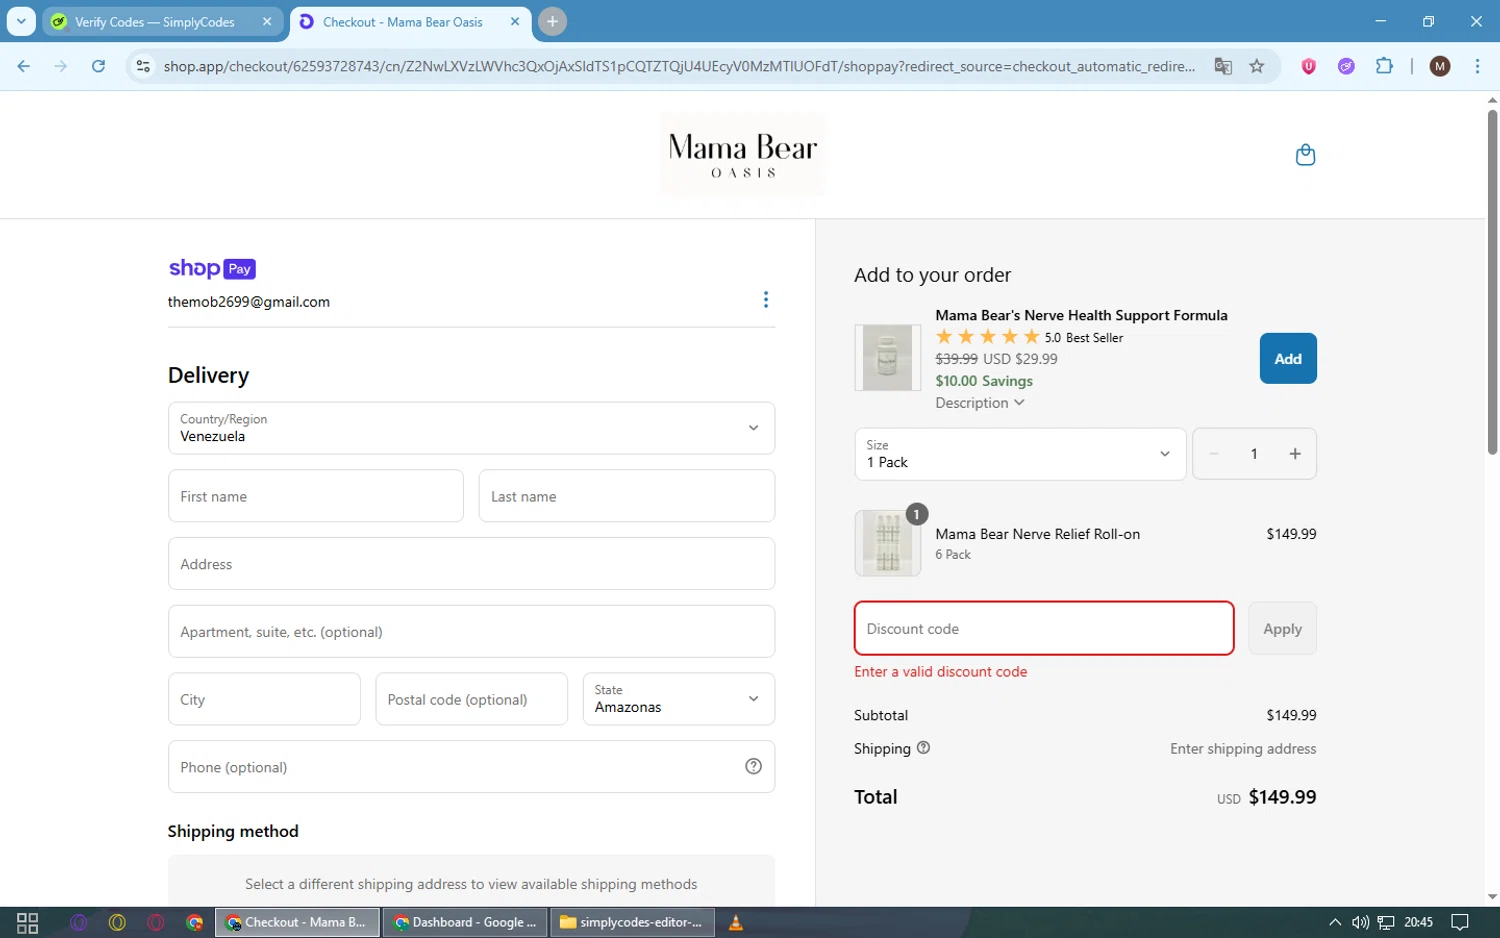1500x938 pixels.
Task: Click the Last name field
Action: pyautogui.click(x=627, y=496)
